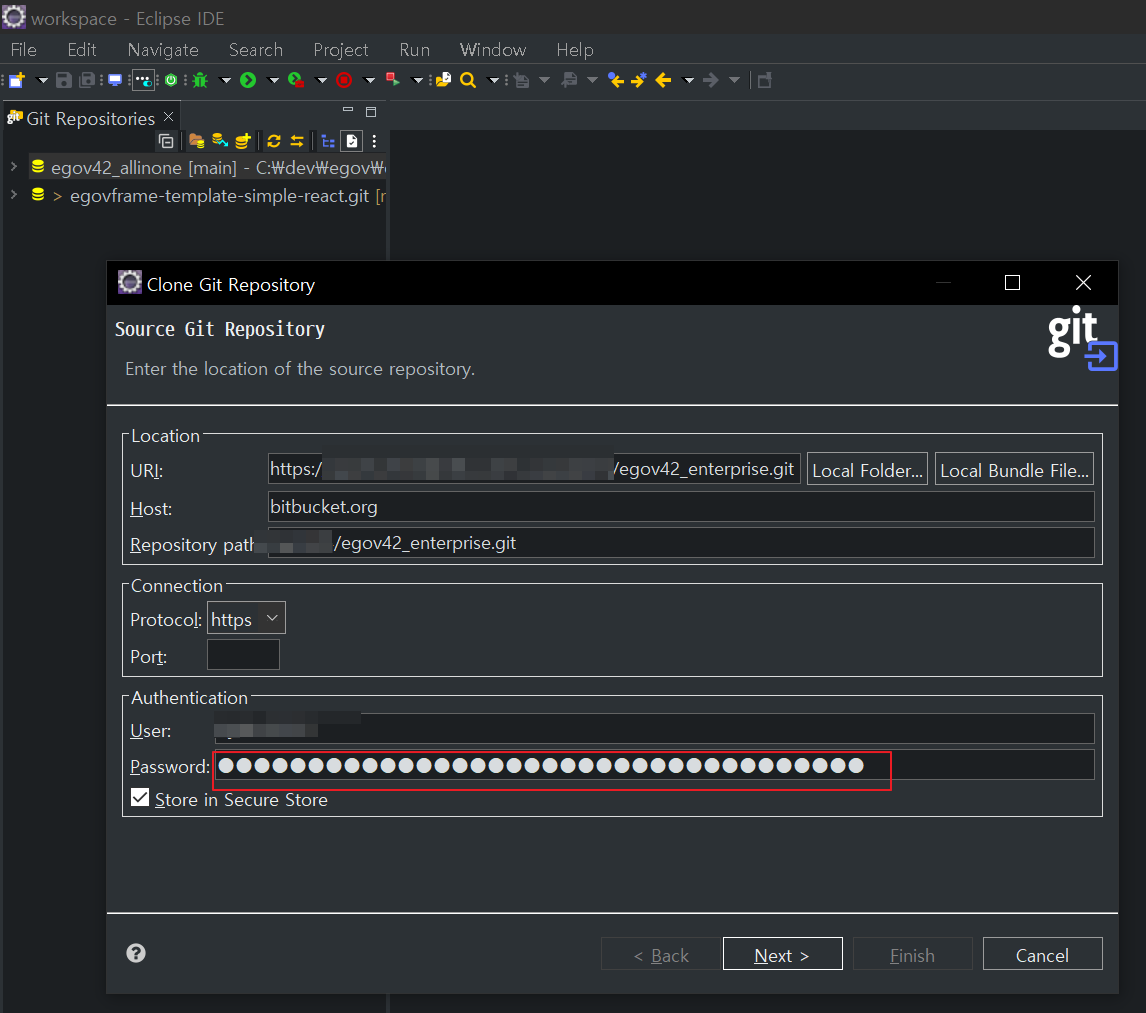Image resolution: width=1146 pixels, height=1013 pixels.
Task: Open the Git Repositories view menu dots
Action: pos(374,141)
